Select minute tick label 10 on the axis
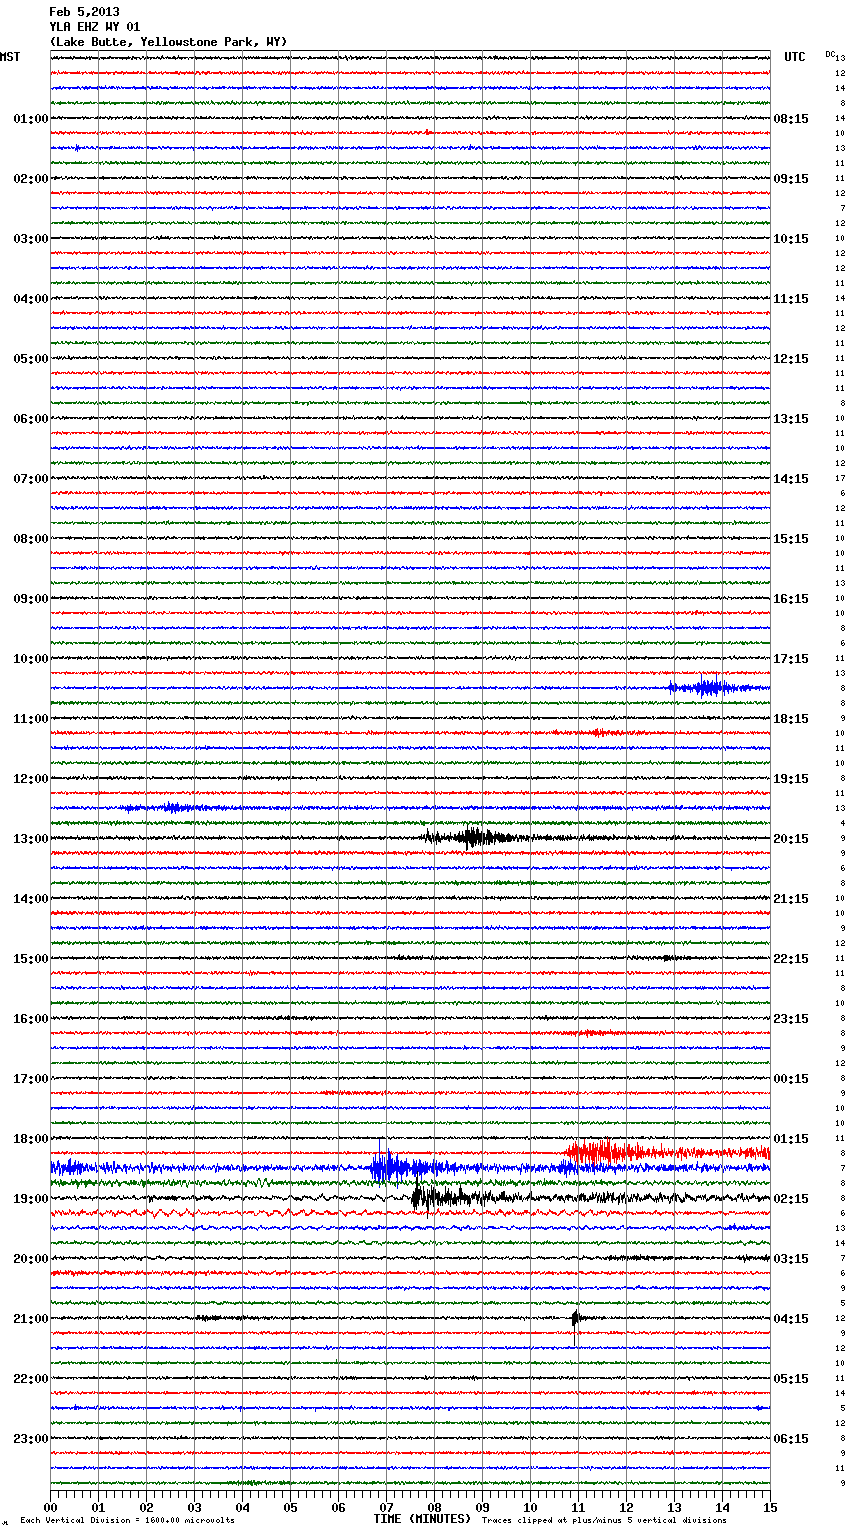The width and height of the screenshot is (850, 1534). [531, 1507]
